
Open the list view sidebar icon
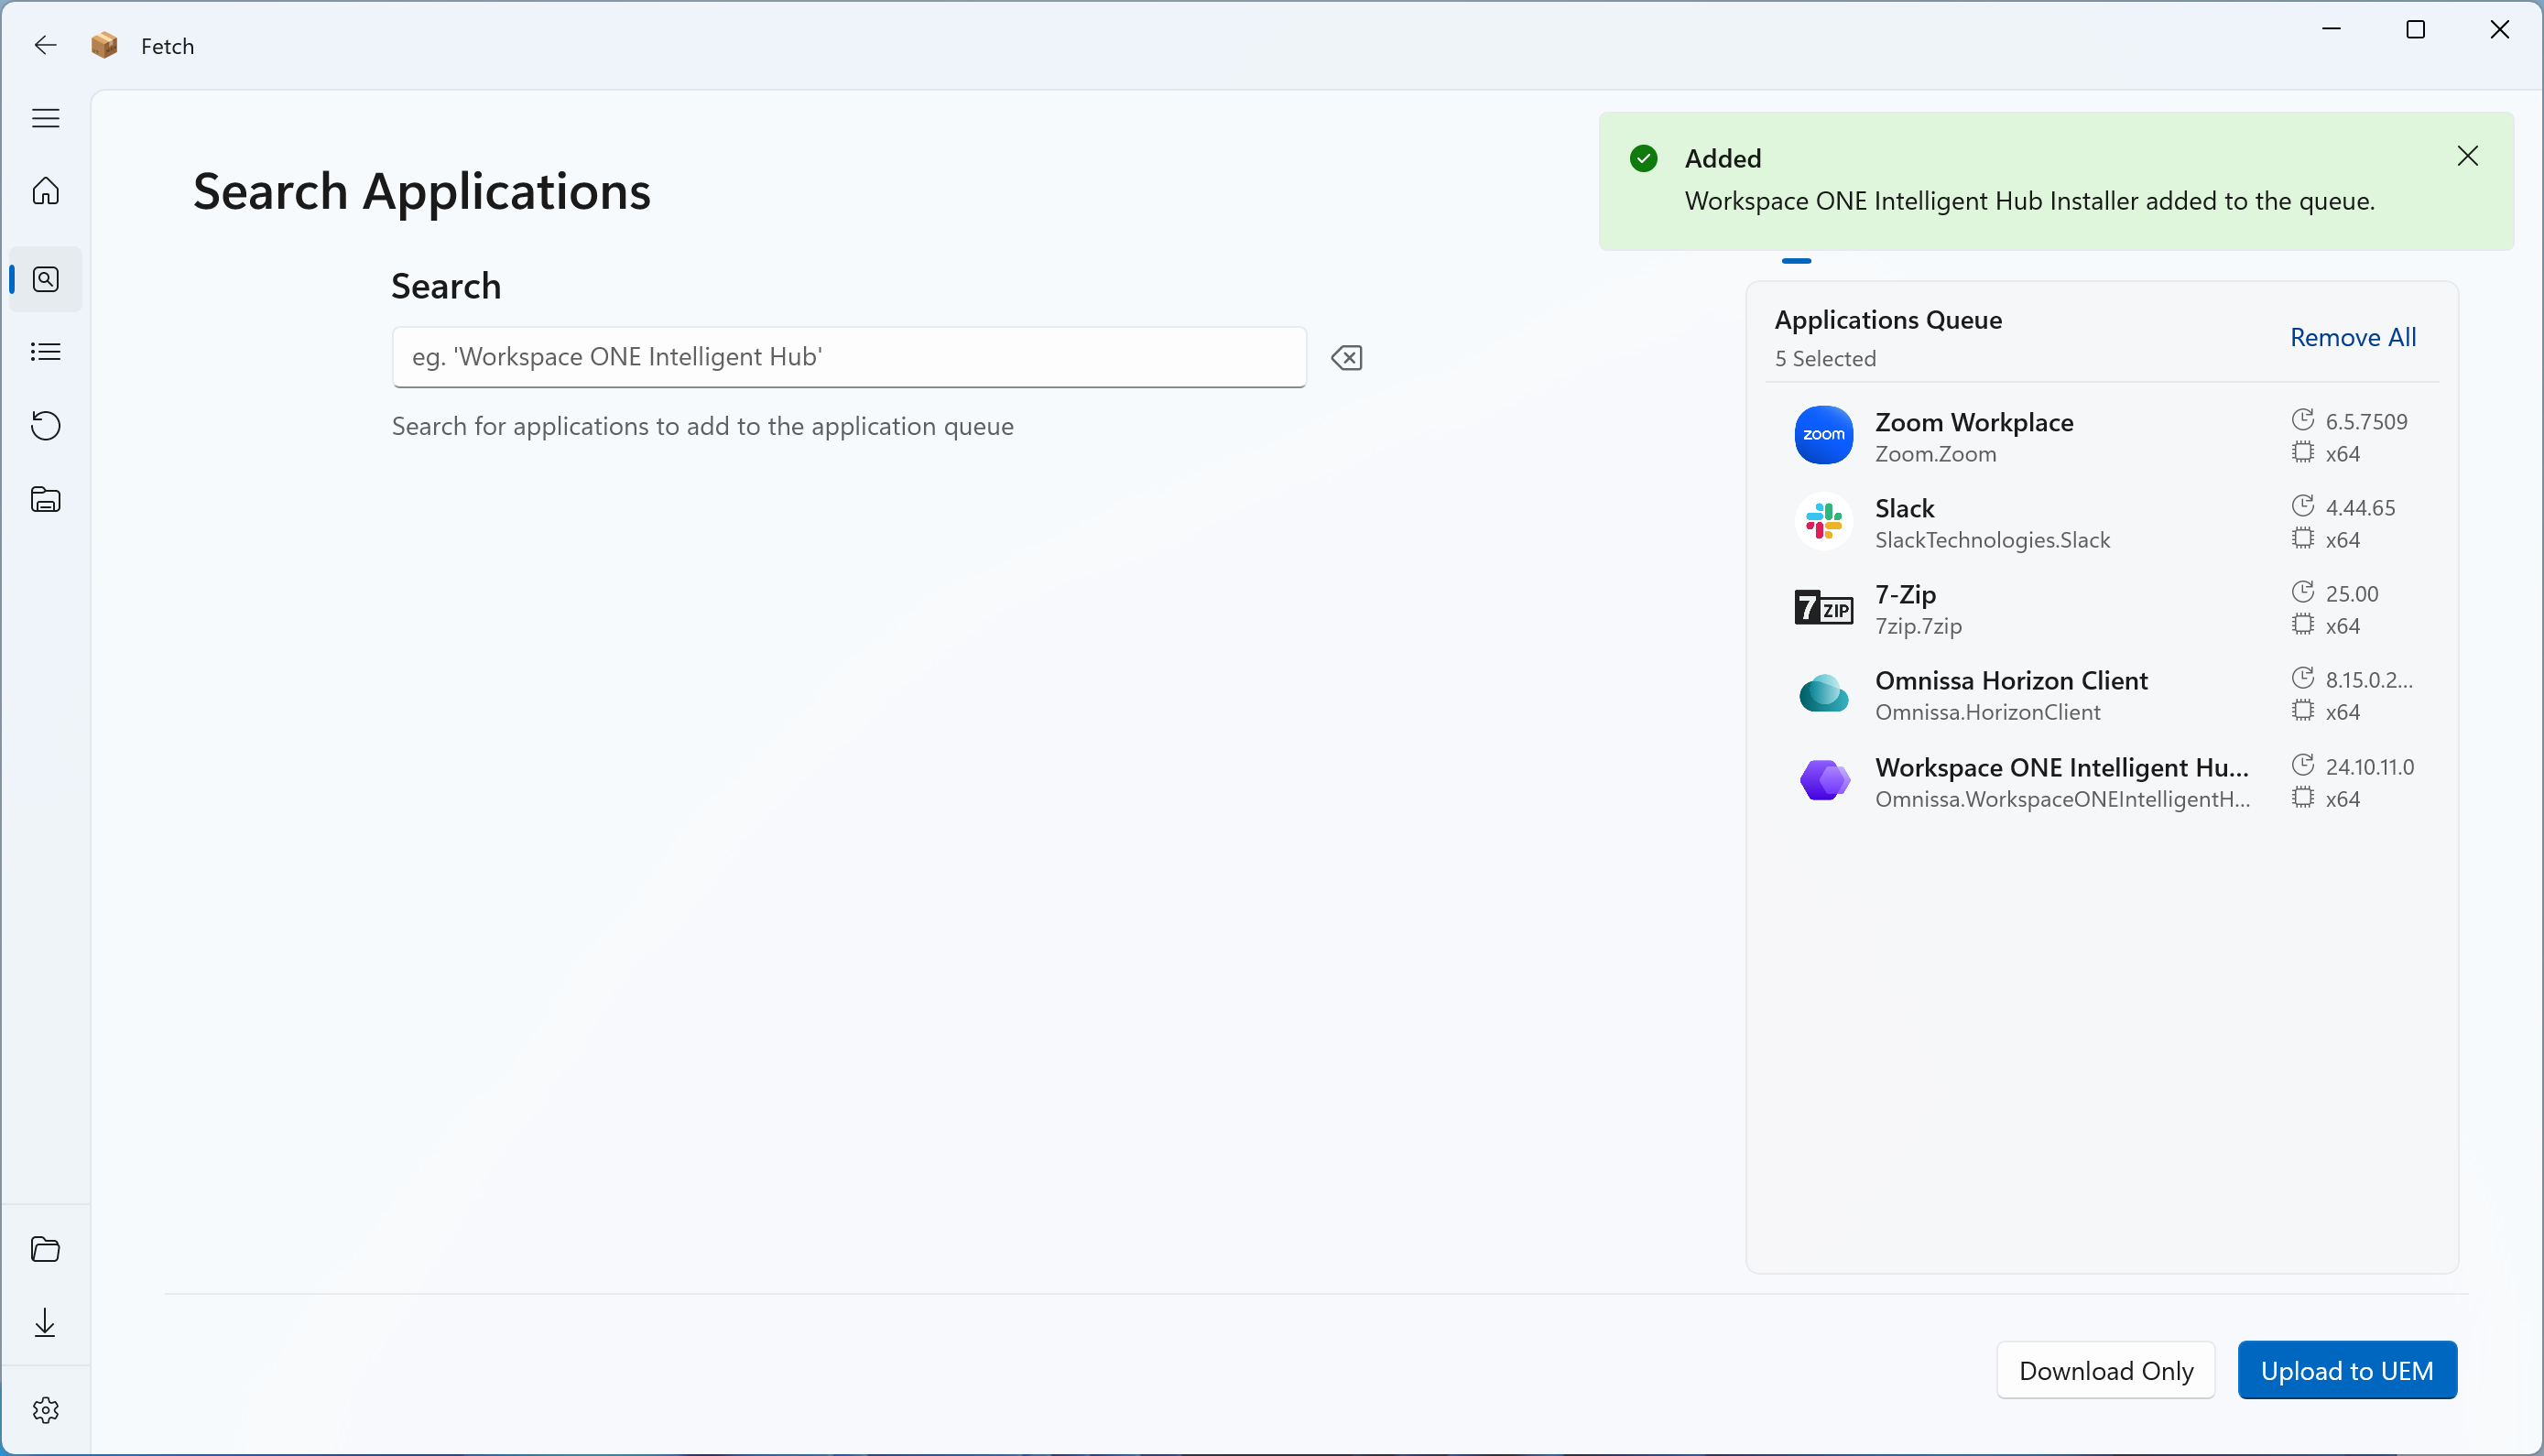(x=45, y=352)
